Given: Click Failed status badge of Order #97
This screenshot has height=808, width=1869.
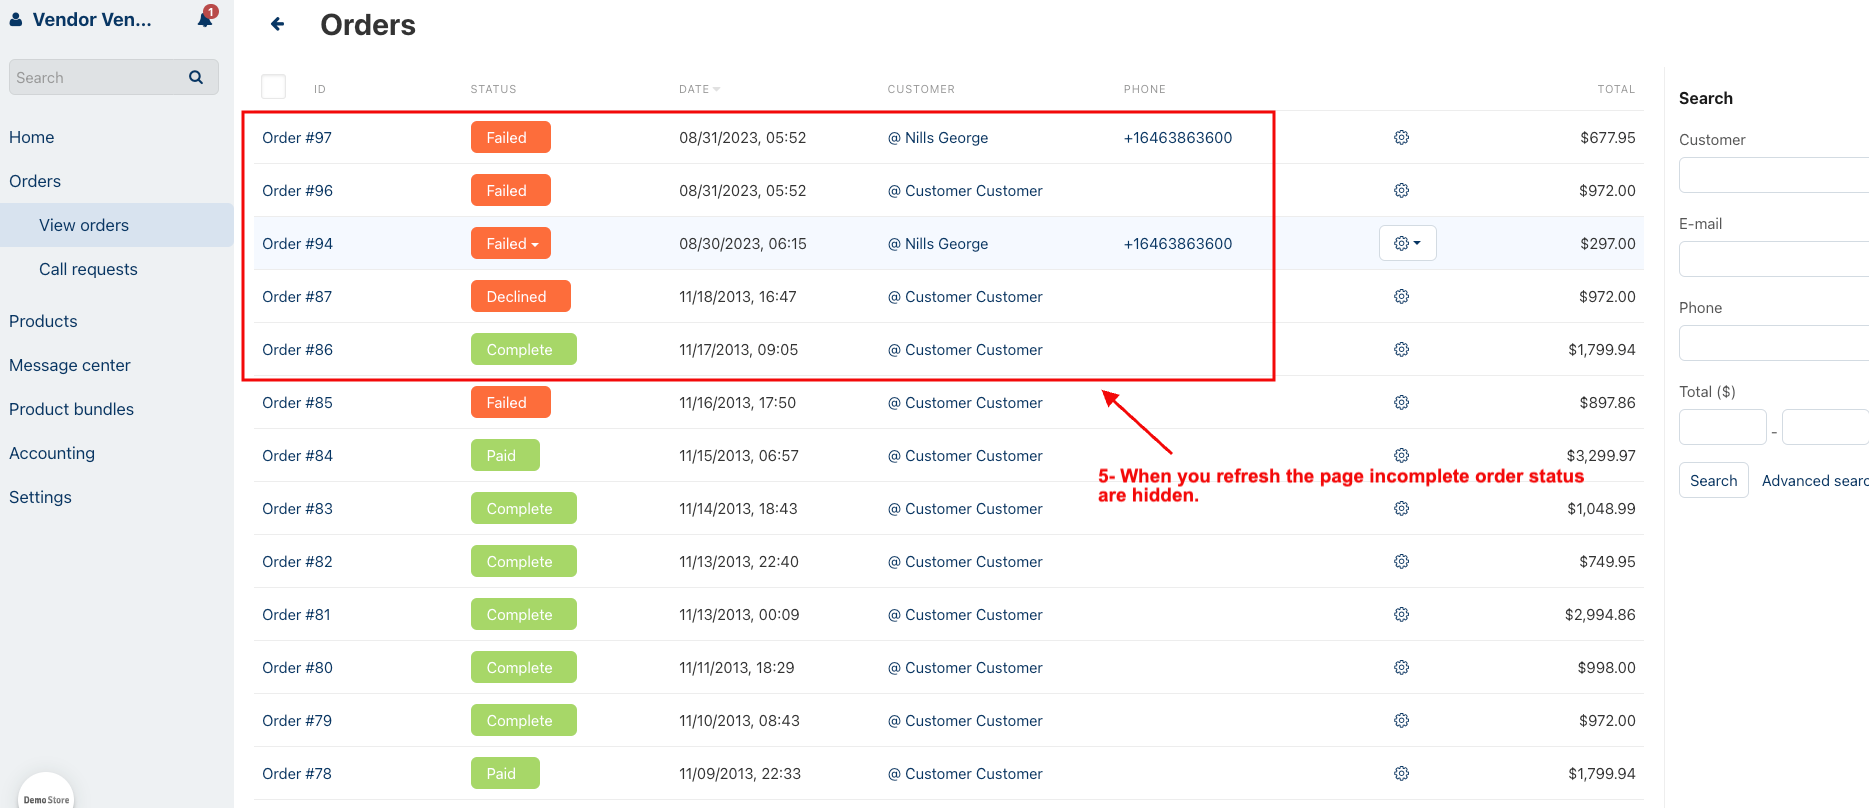Looking at the screenshot, I should 511,137.
